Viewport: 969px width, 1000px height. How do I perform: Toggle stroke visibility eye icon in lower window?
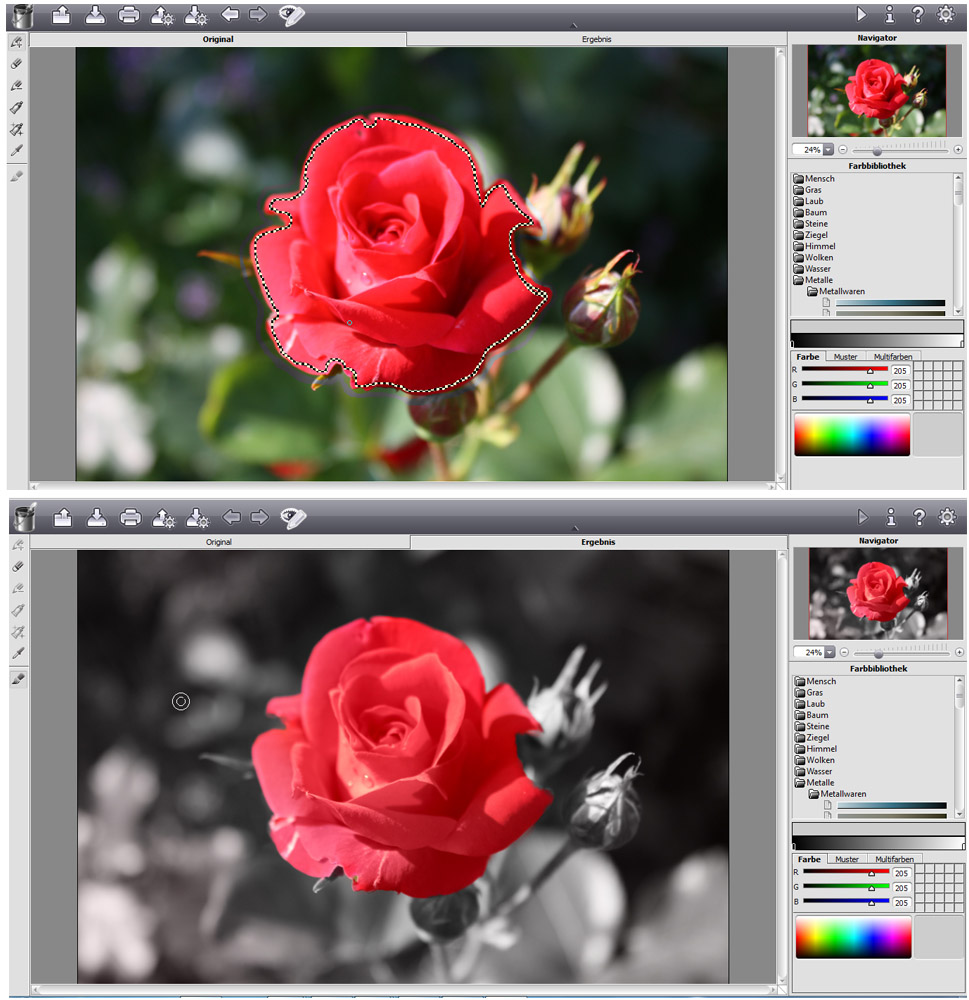point(293,518)
